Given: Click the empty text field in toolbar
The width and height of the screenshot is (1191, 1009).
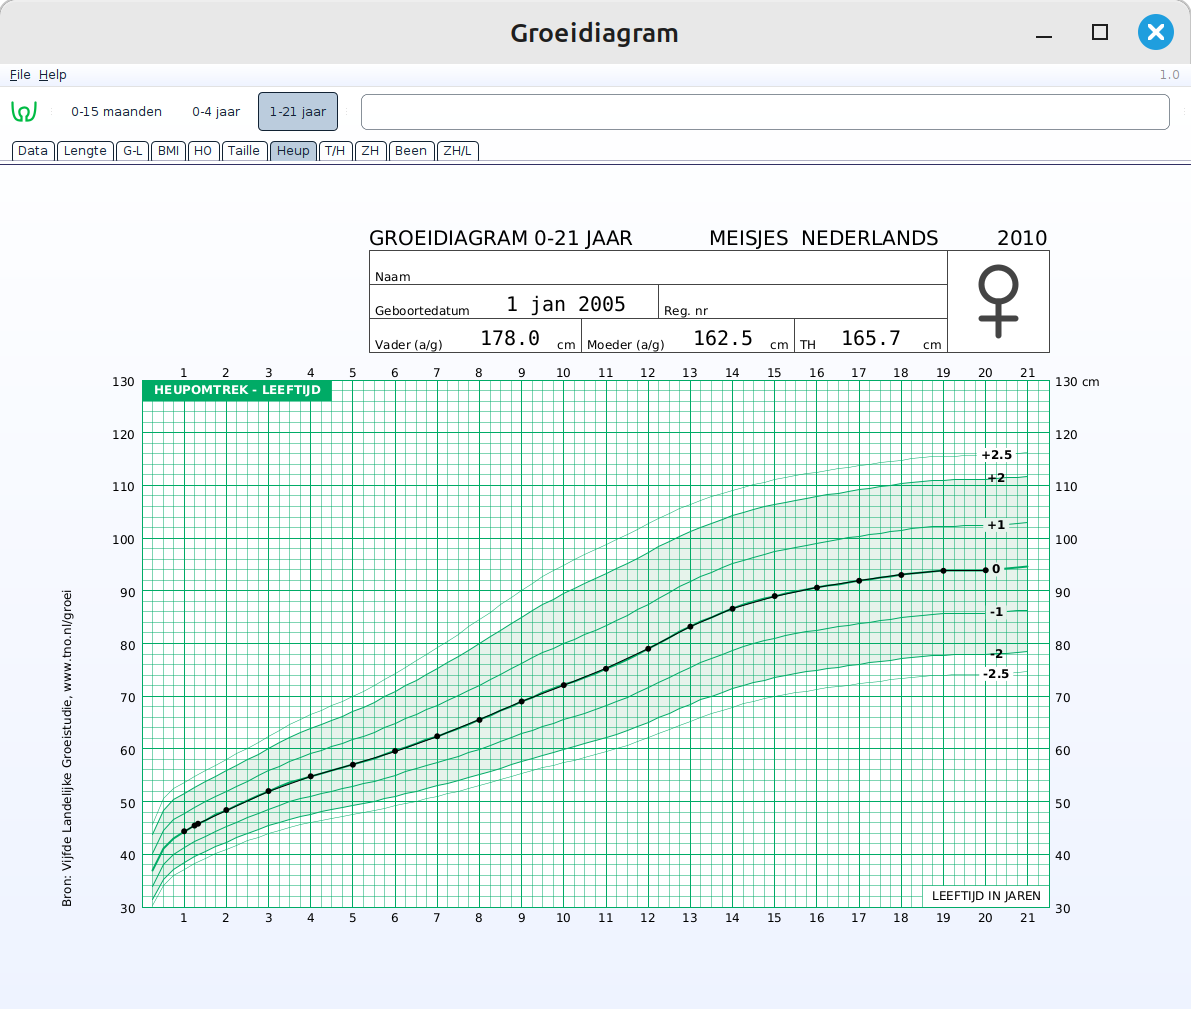Looking at the screenshot, I should [765, 112].
